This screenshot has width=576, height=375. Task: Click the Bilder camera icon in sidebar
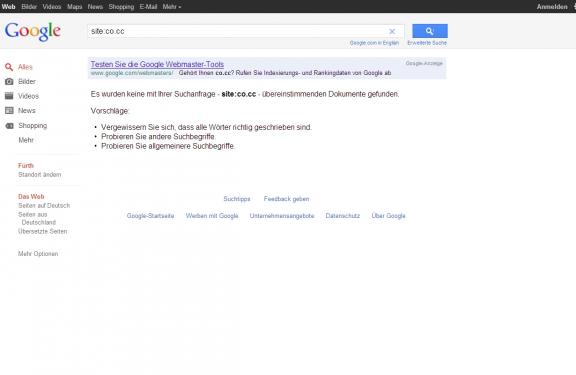pos(9,82)
